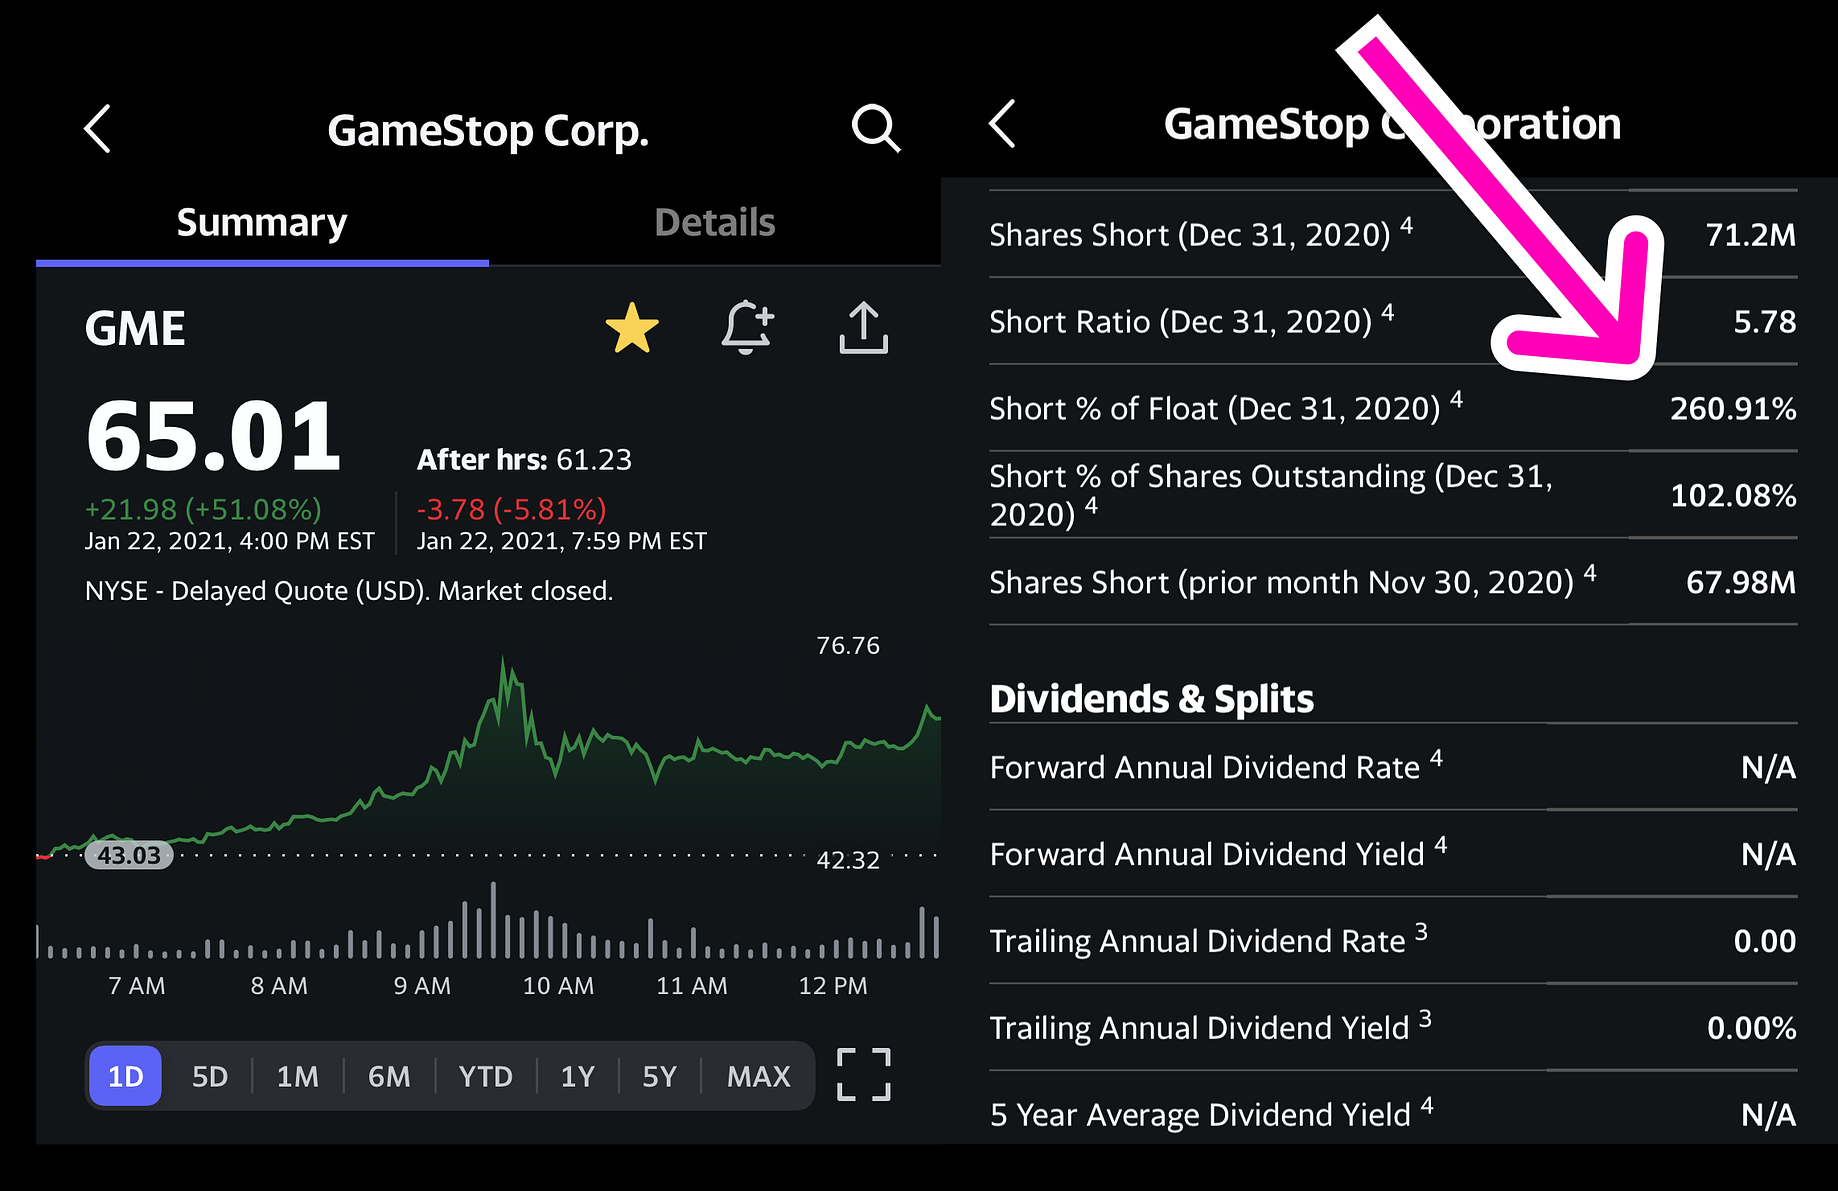Share the GME quote via the share icon
The width and height of the screenshot is (1838, 1191).
(x=863, y=328)
